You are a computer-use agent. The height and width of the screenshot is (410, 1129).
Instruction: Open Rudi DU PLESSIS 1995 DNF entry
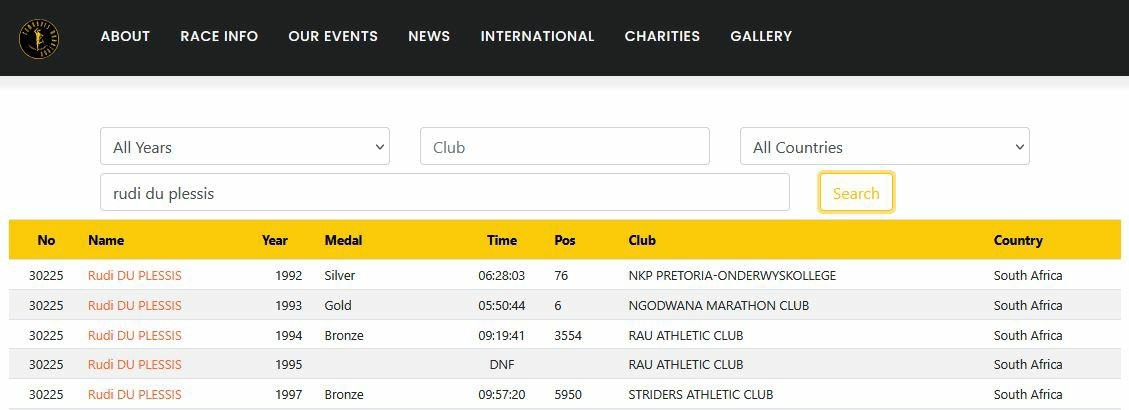(135, 364)
